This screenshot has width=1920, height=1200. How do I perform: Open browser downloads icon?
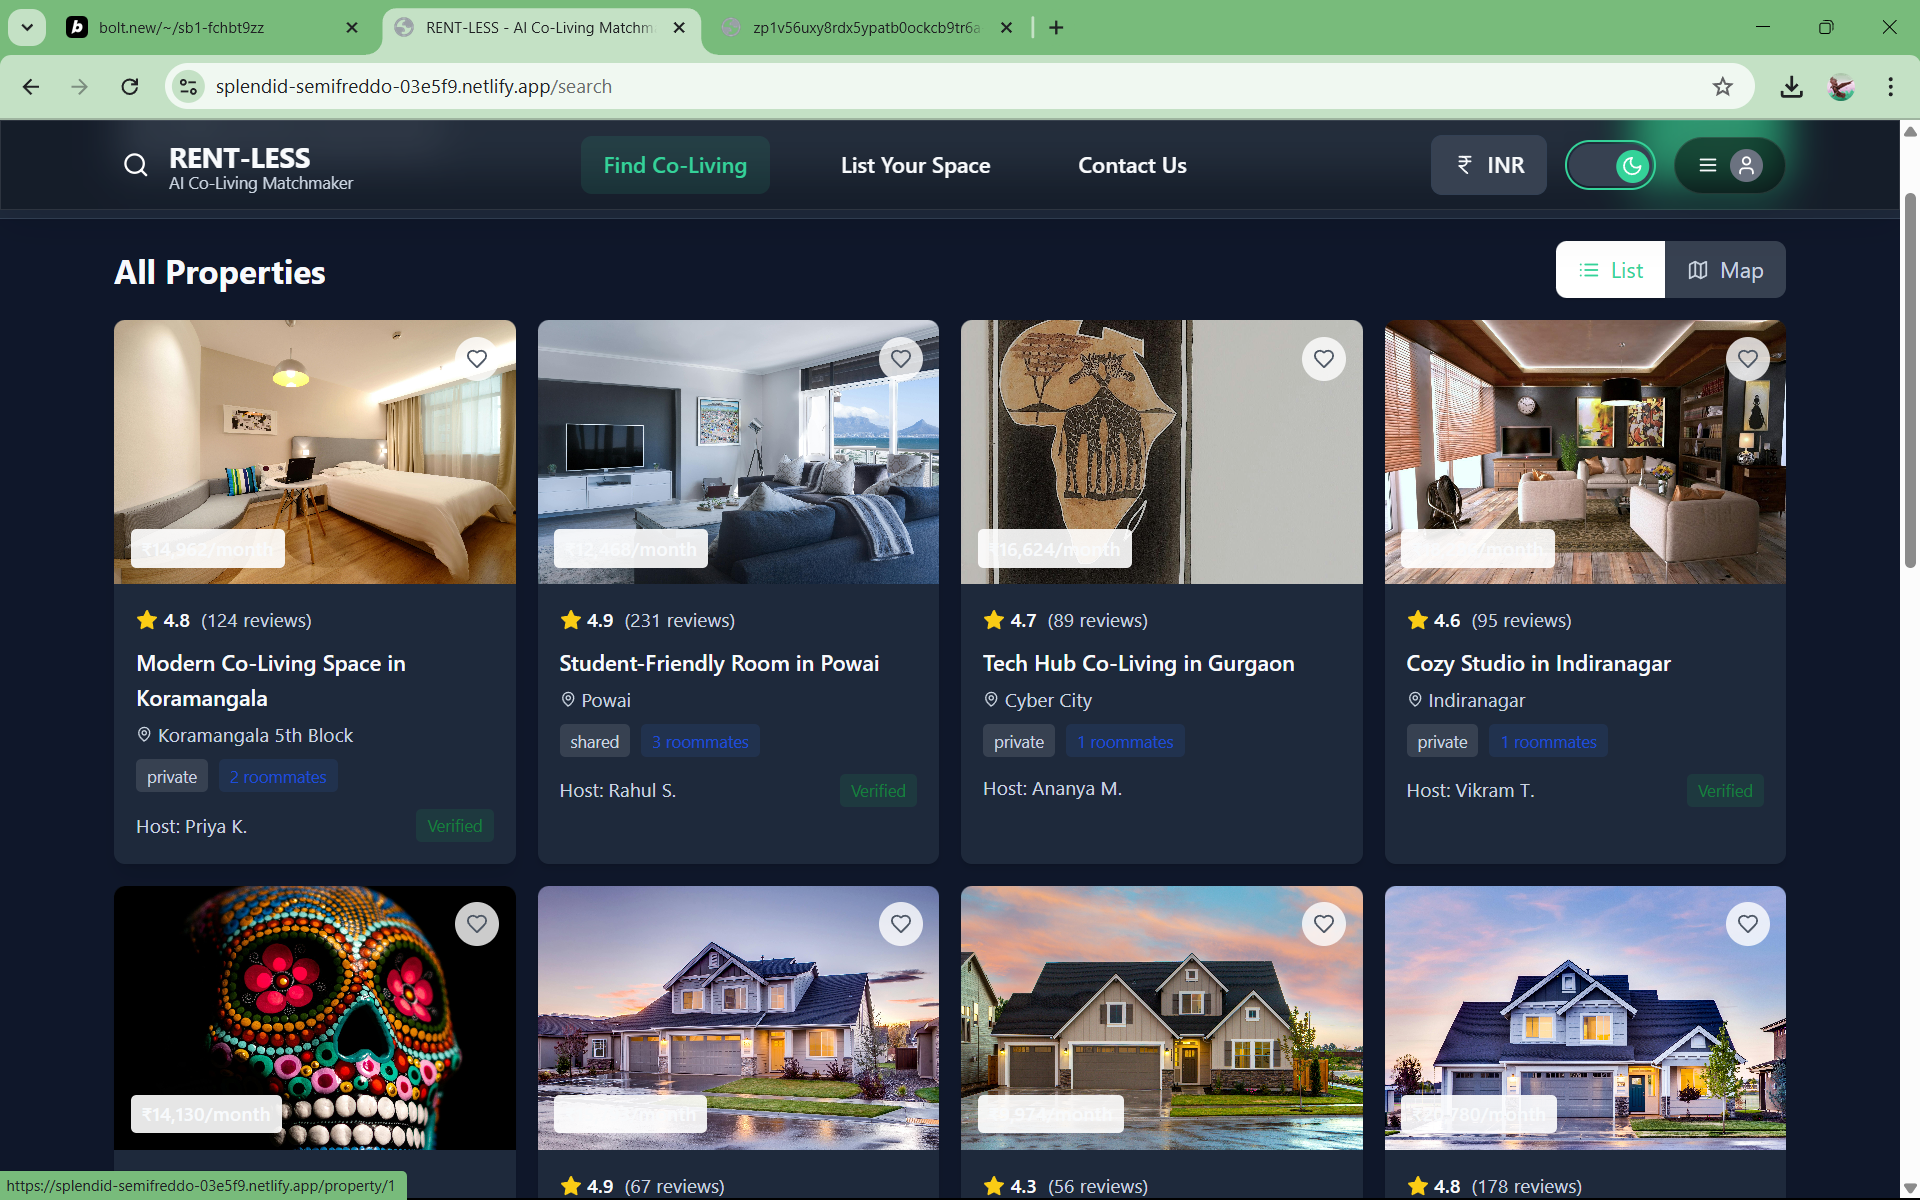(x=1791, y=87)
